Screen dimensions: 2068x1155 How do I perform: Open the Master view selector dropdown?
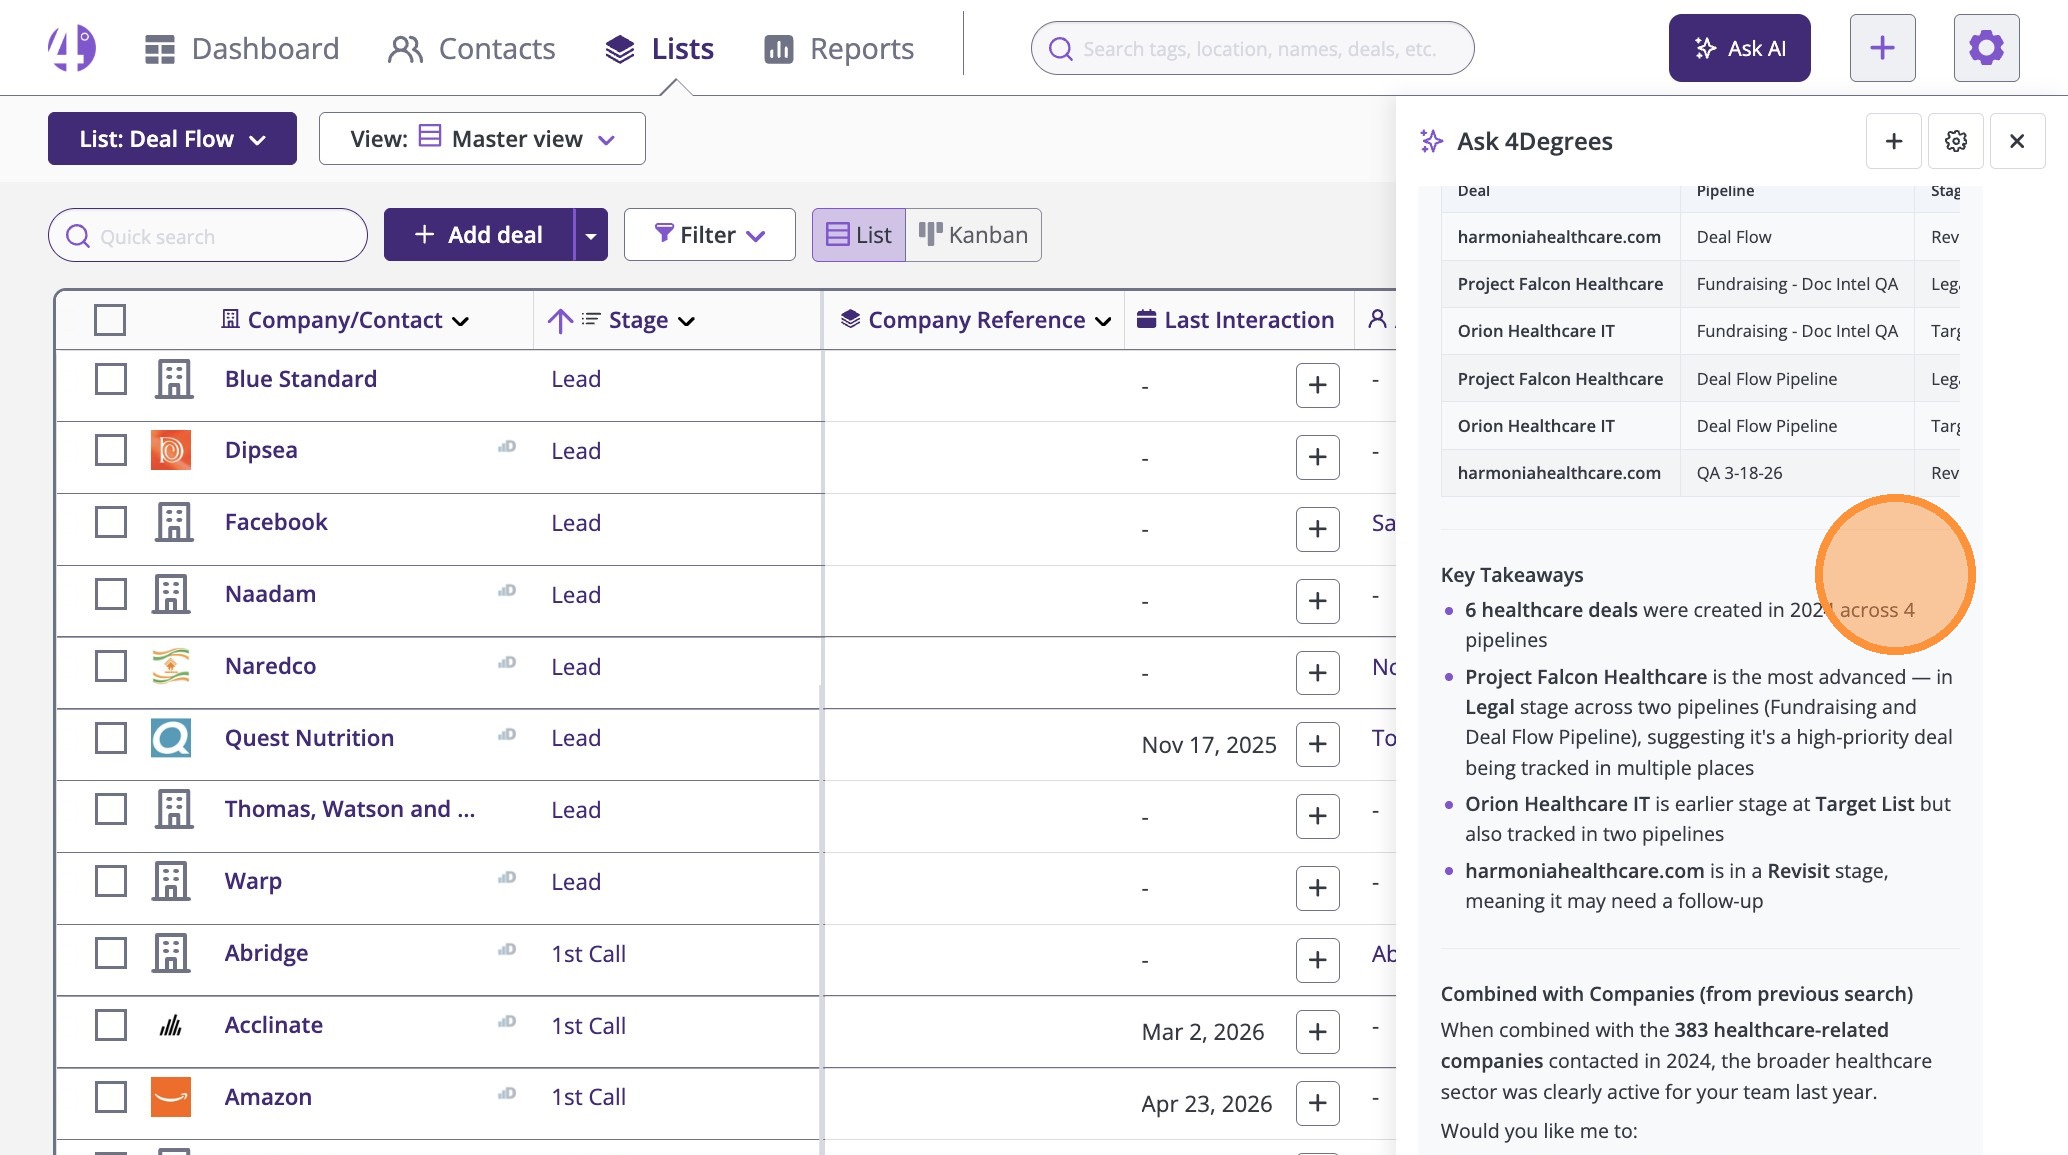pos(482,139)
